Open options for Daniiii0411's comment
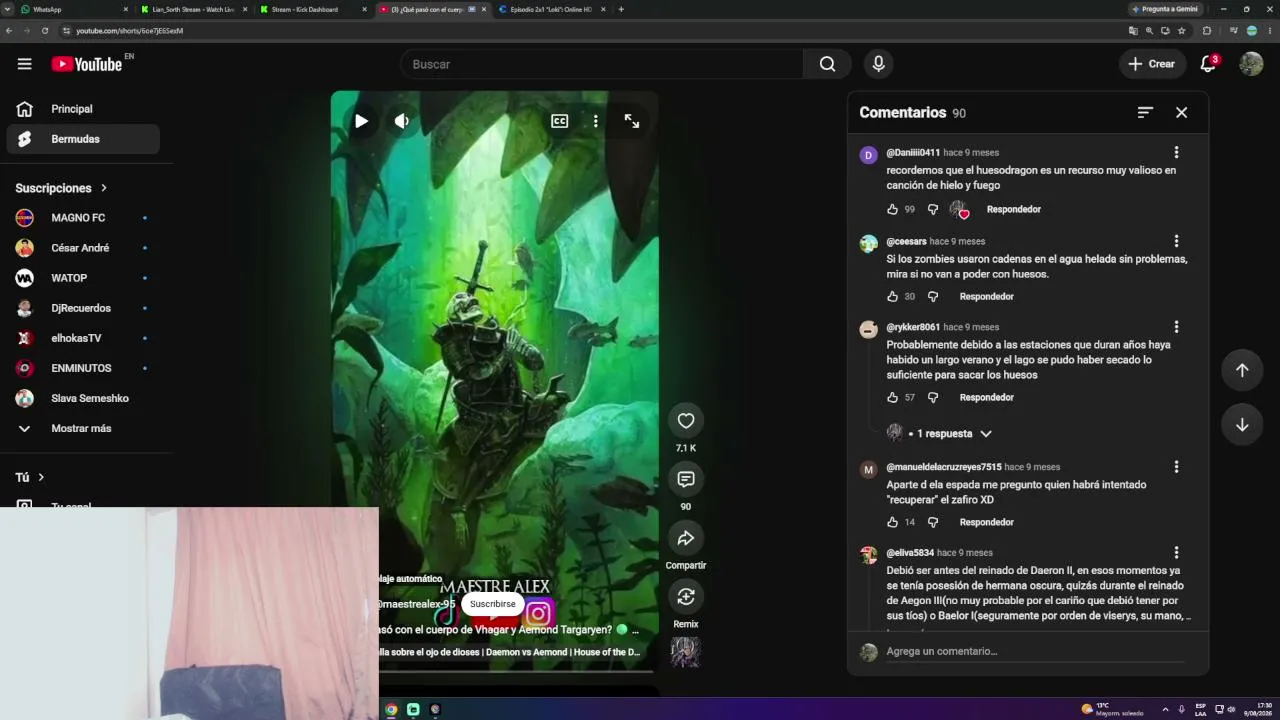Image resolution: width=1280 pixels, height=720 pixels. tap(1176, 153)
